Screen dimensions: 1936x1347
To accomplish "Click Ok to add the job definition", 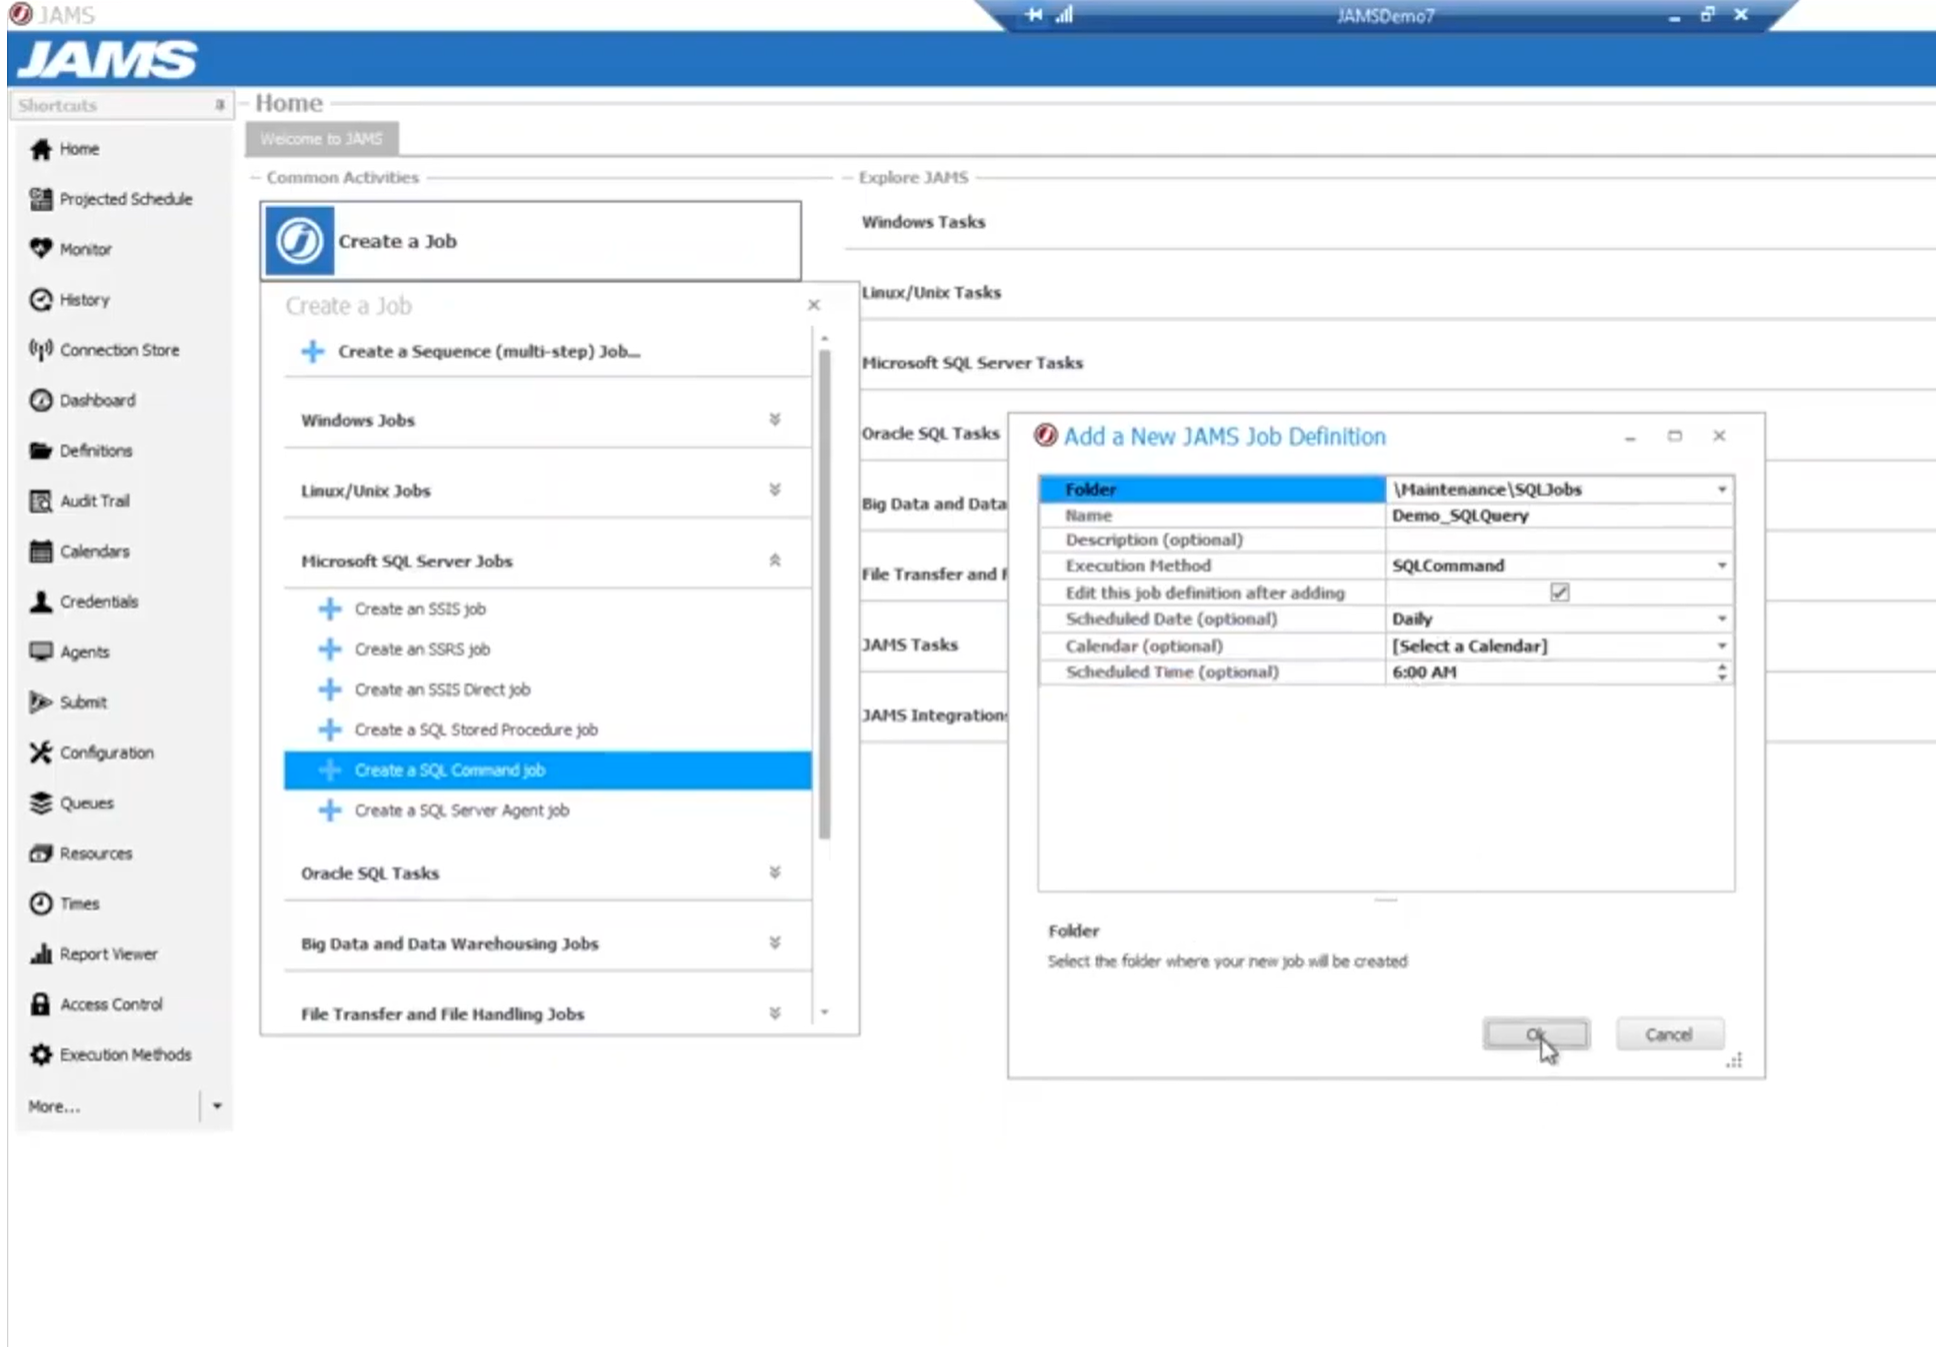I will (x=1536, y=1034).
